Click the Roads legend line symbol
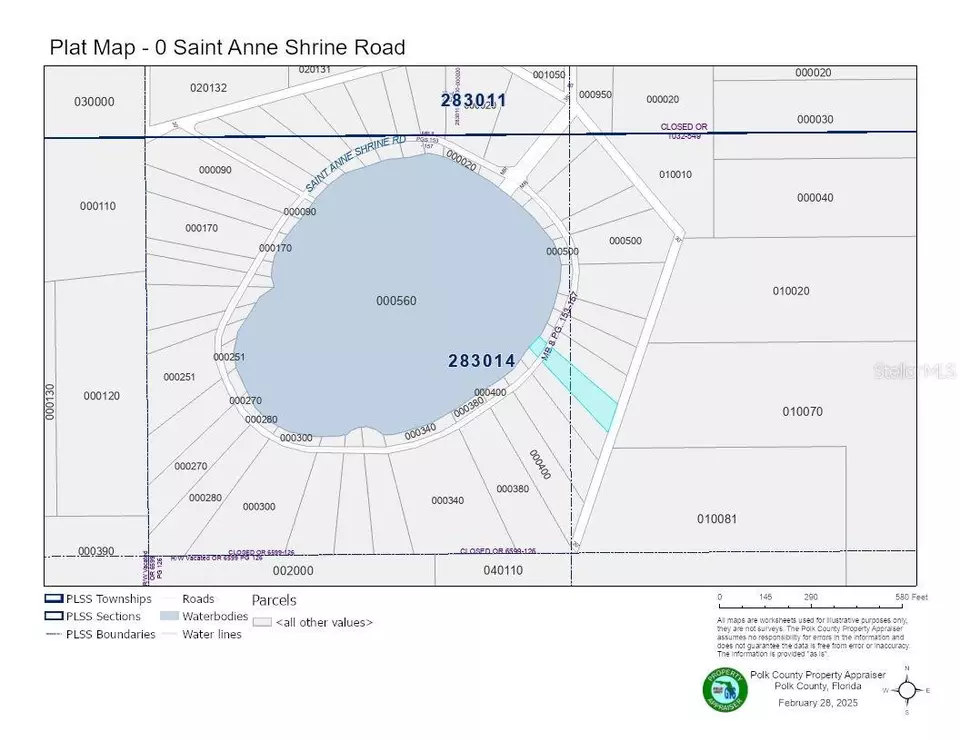Image resolution: width=960 pixels, height=741 pixels. 168,599
